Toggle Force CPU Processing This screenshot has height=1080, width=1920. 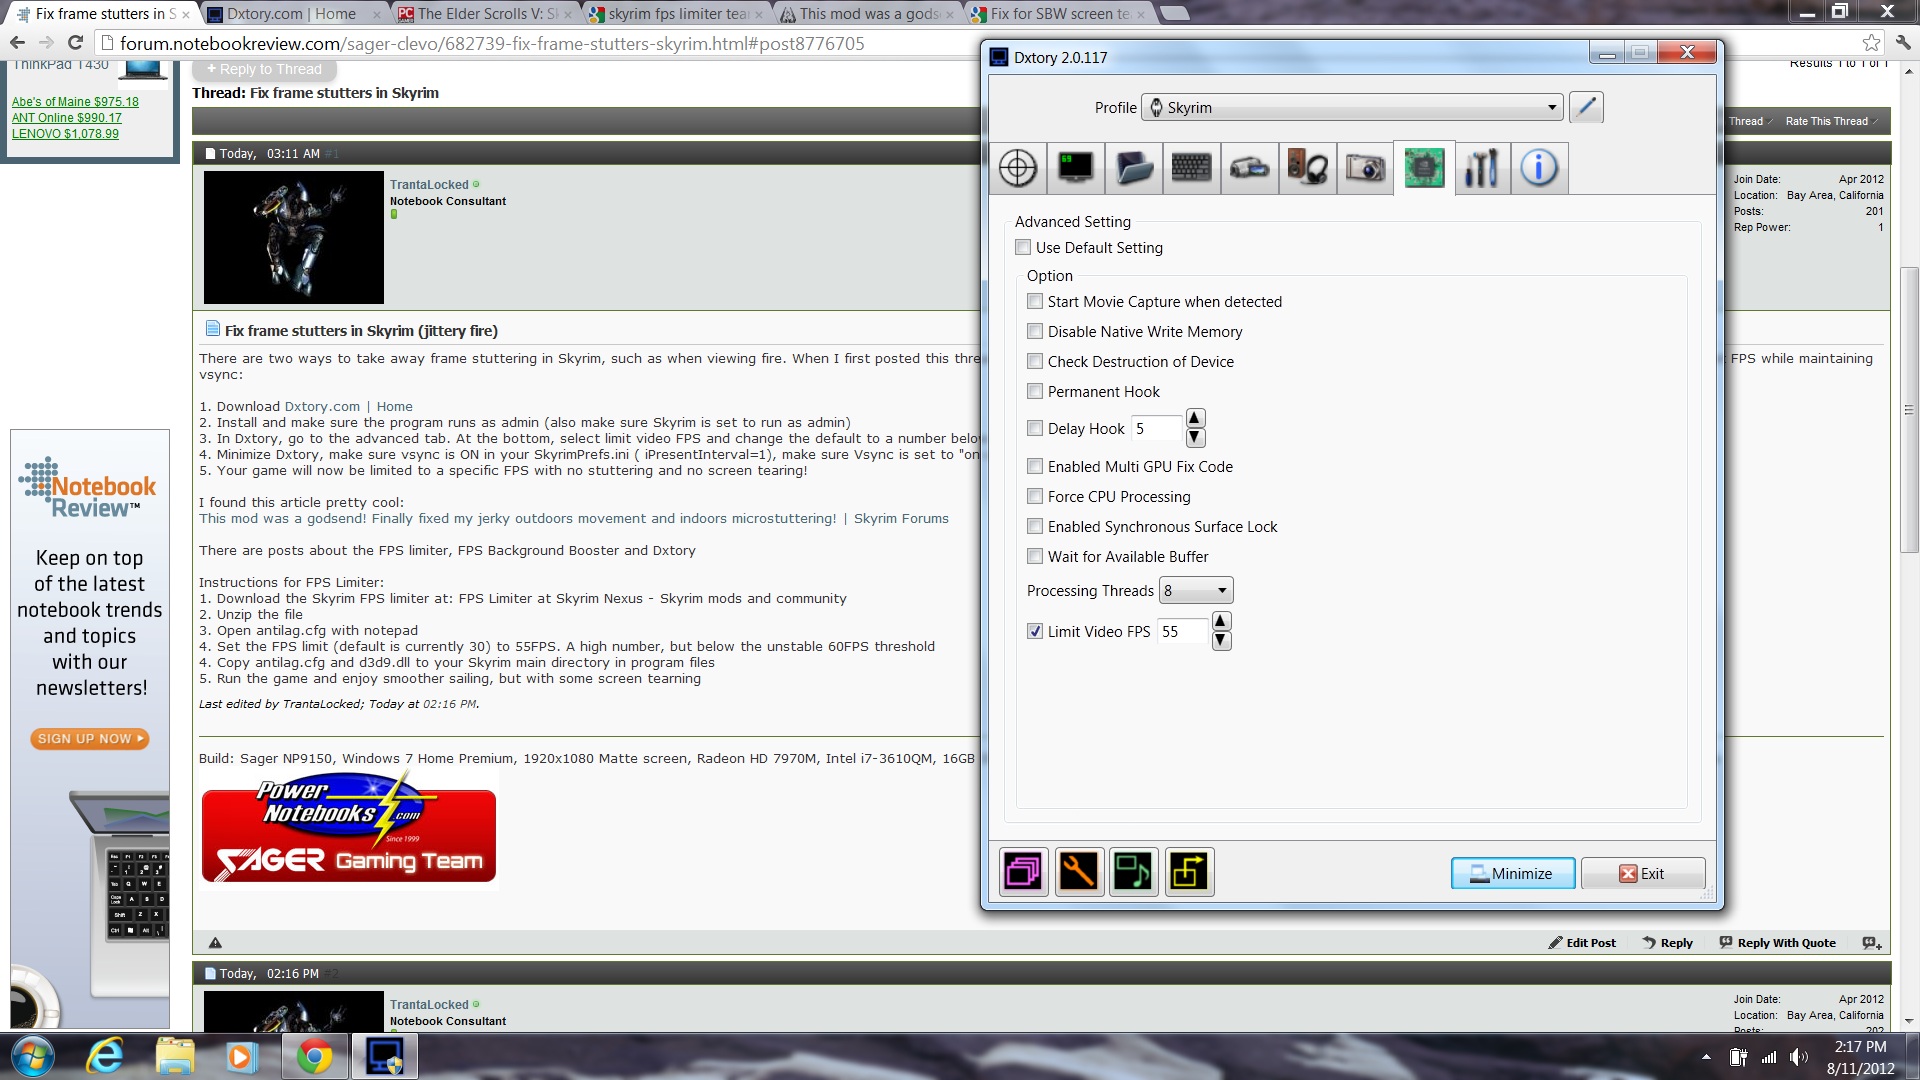click(x=1035, y=496)
